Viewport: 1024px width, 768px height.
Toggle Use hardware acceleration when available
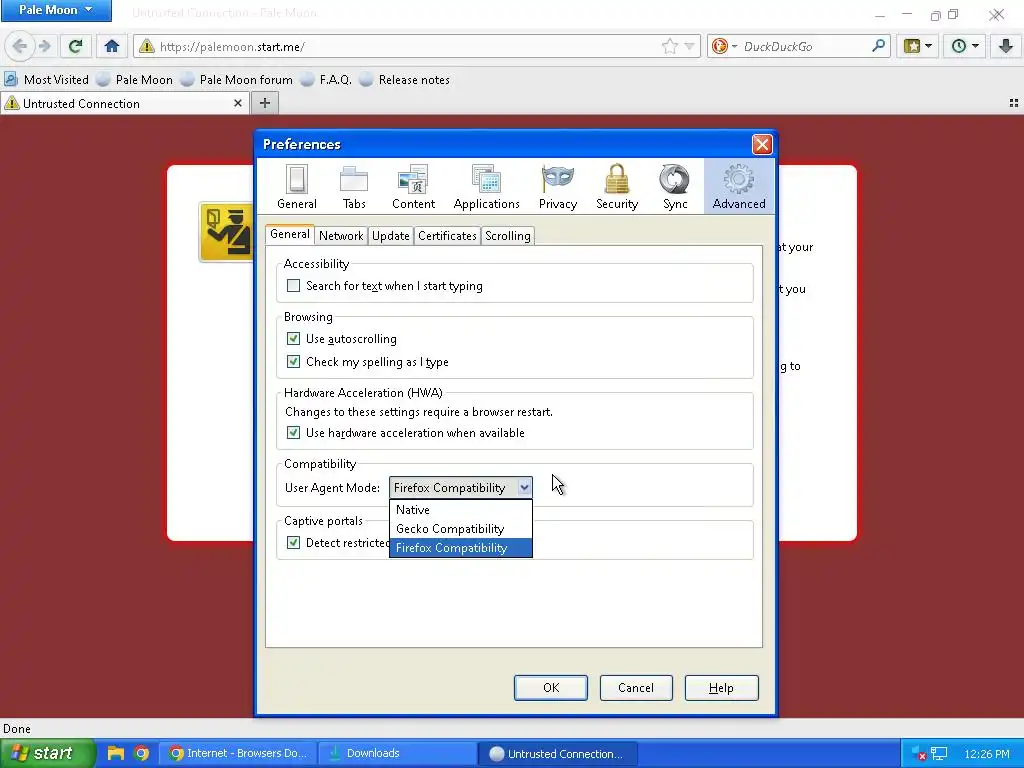pyautogui.click(x=293, y=433)
